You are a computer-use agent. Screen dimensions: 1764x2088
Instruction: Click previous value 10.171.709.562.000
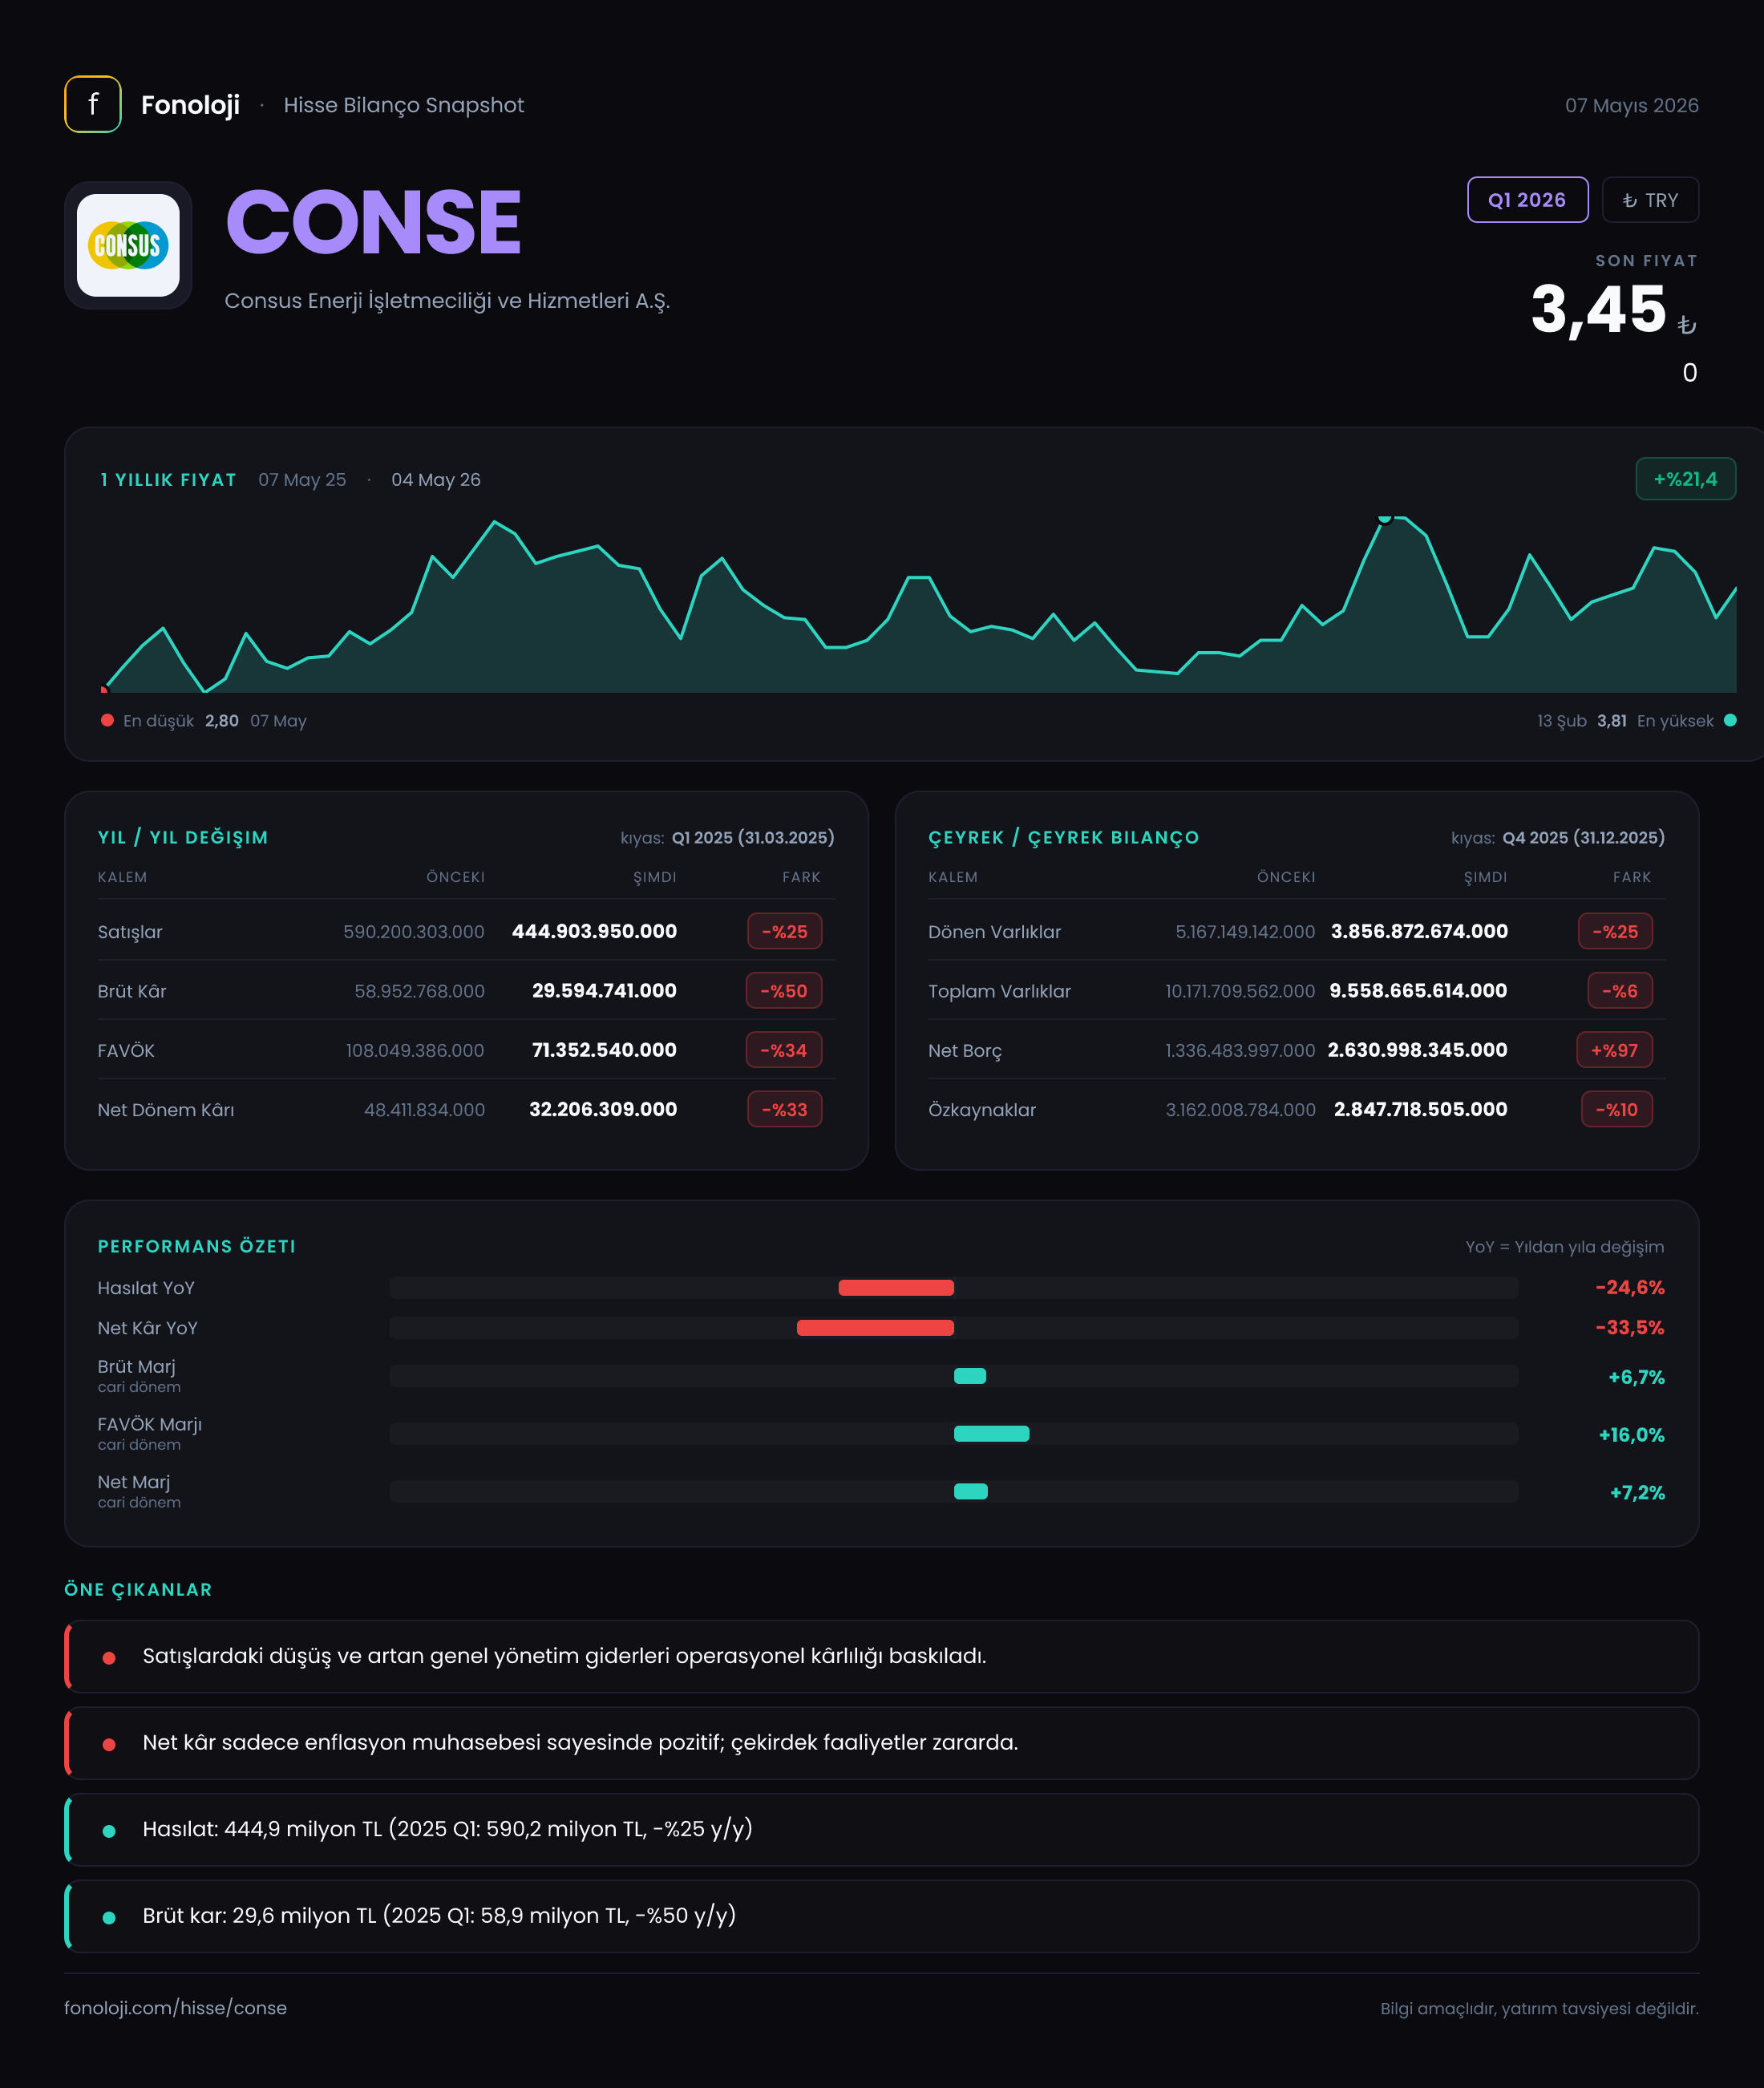(x=1240, y=991)
